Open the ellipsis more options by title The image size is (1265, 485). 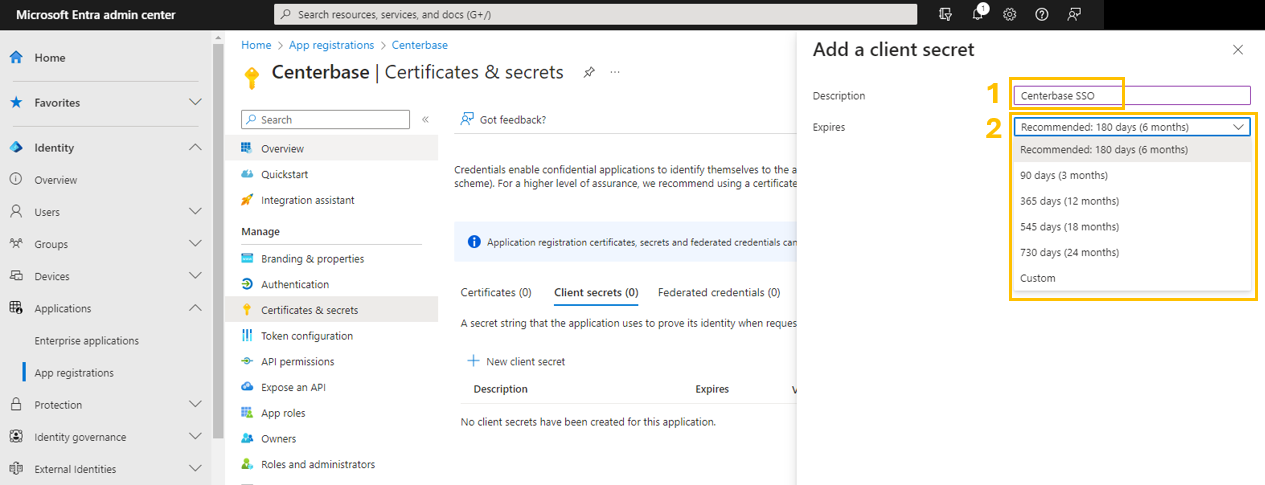(615, 72)
